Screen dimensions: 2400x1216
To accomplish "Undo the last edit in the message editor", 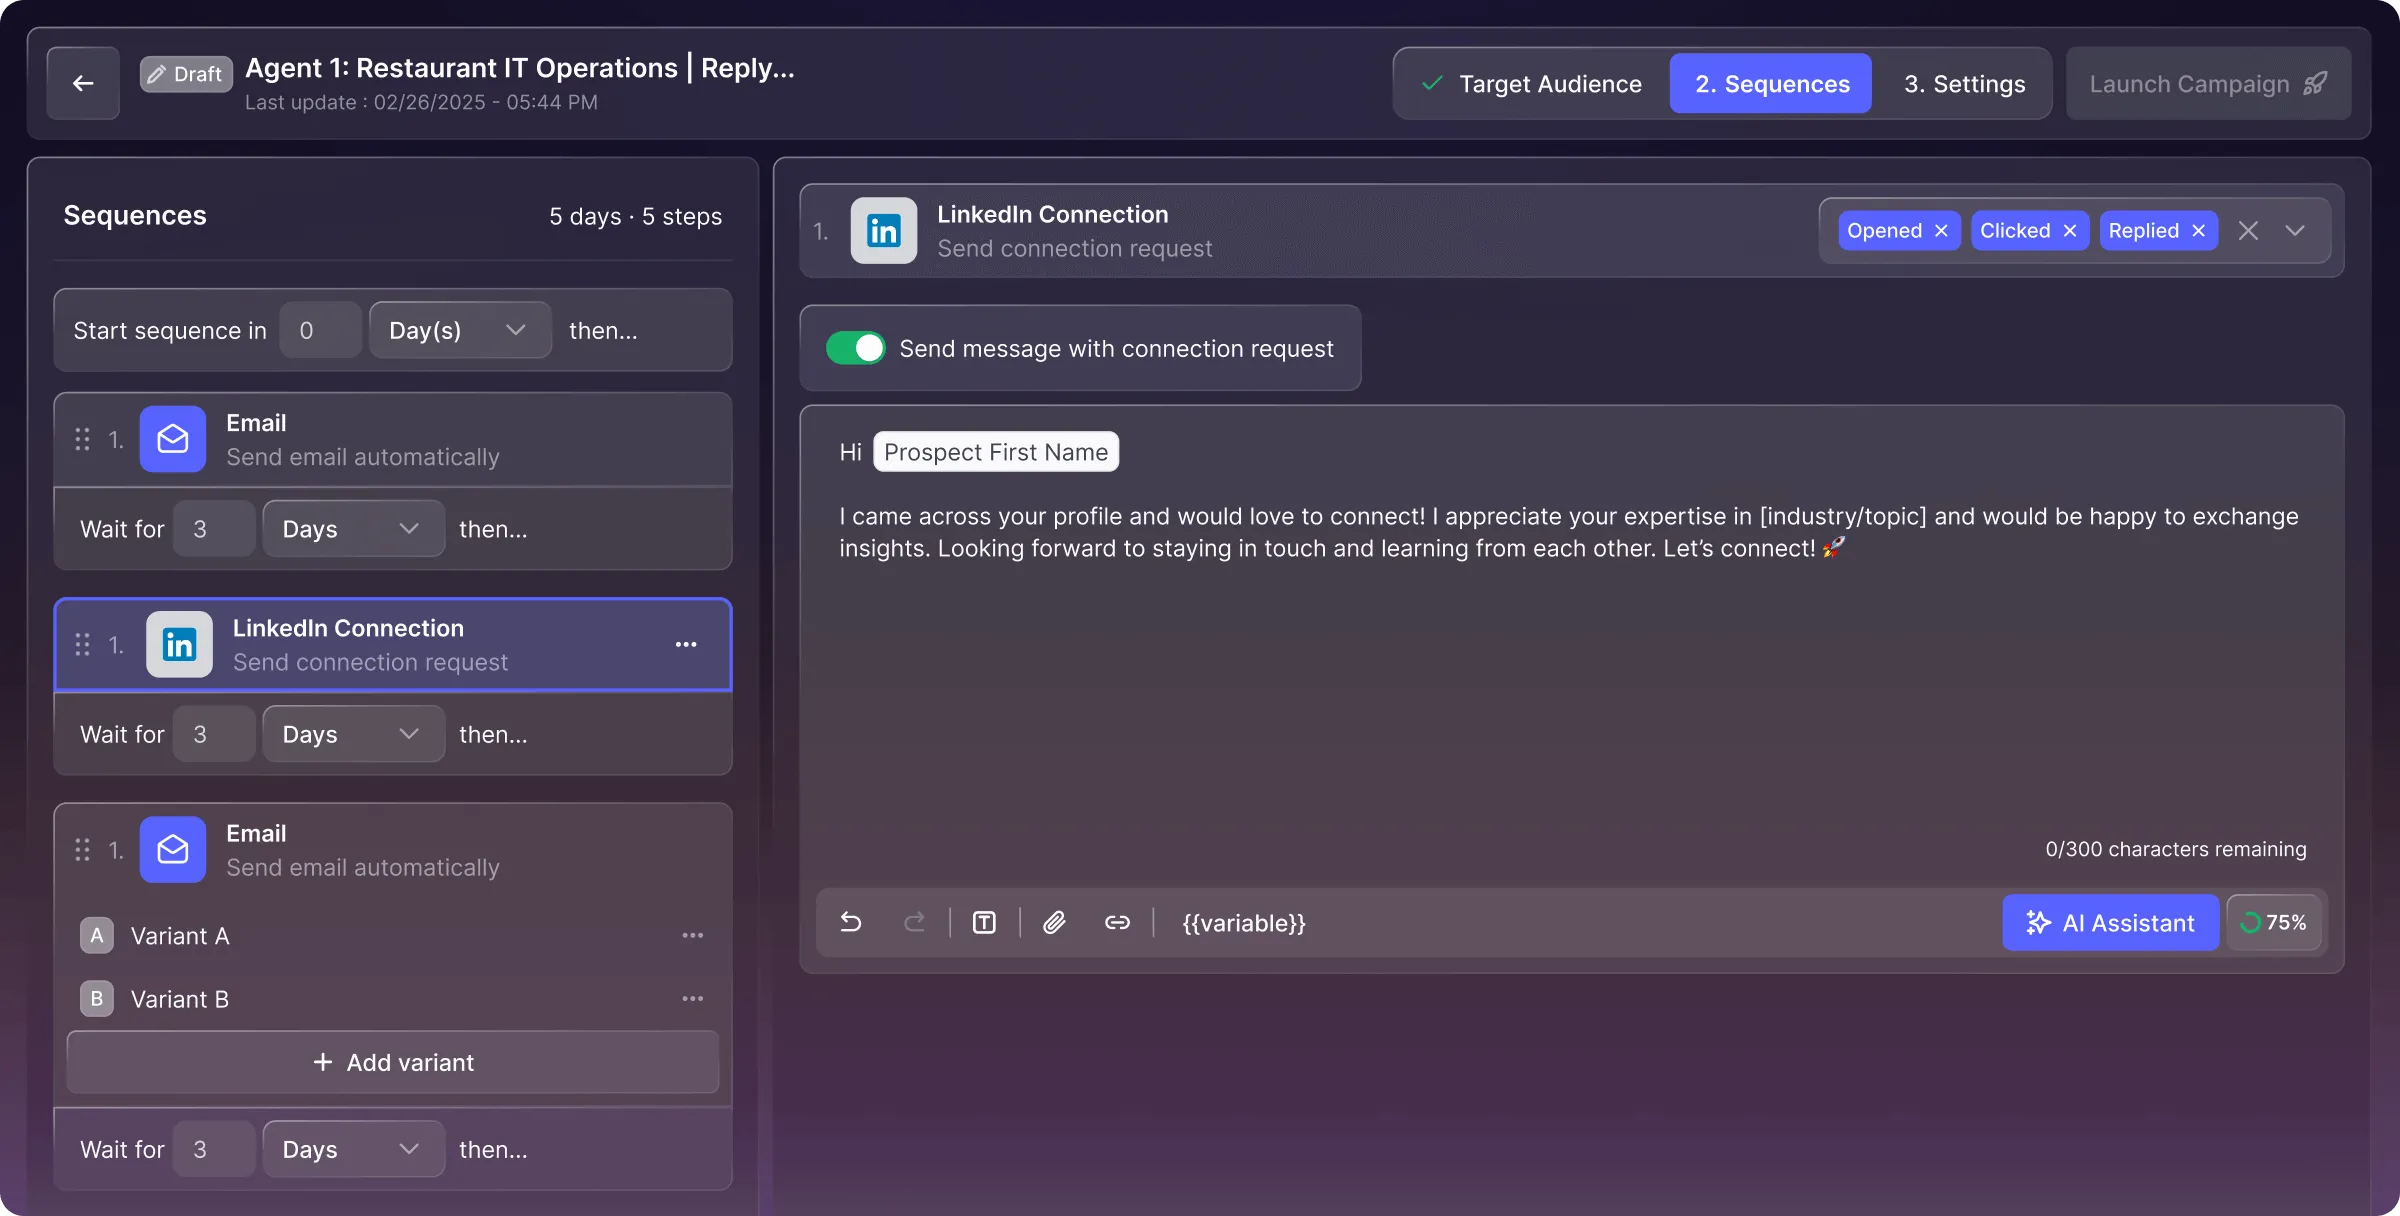I will pos(851,922).
